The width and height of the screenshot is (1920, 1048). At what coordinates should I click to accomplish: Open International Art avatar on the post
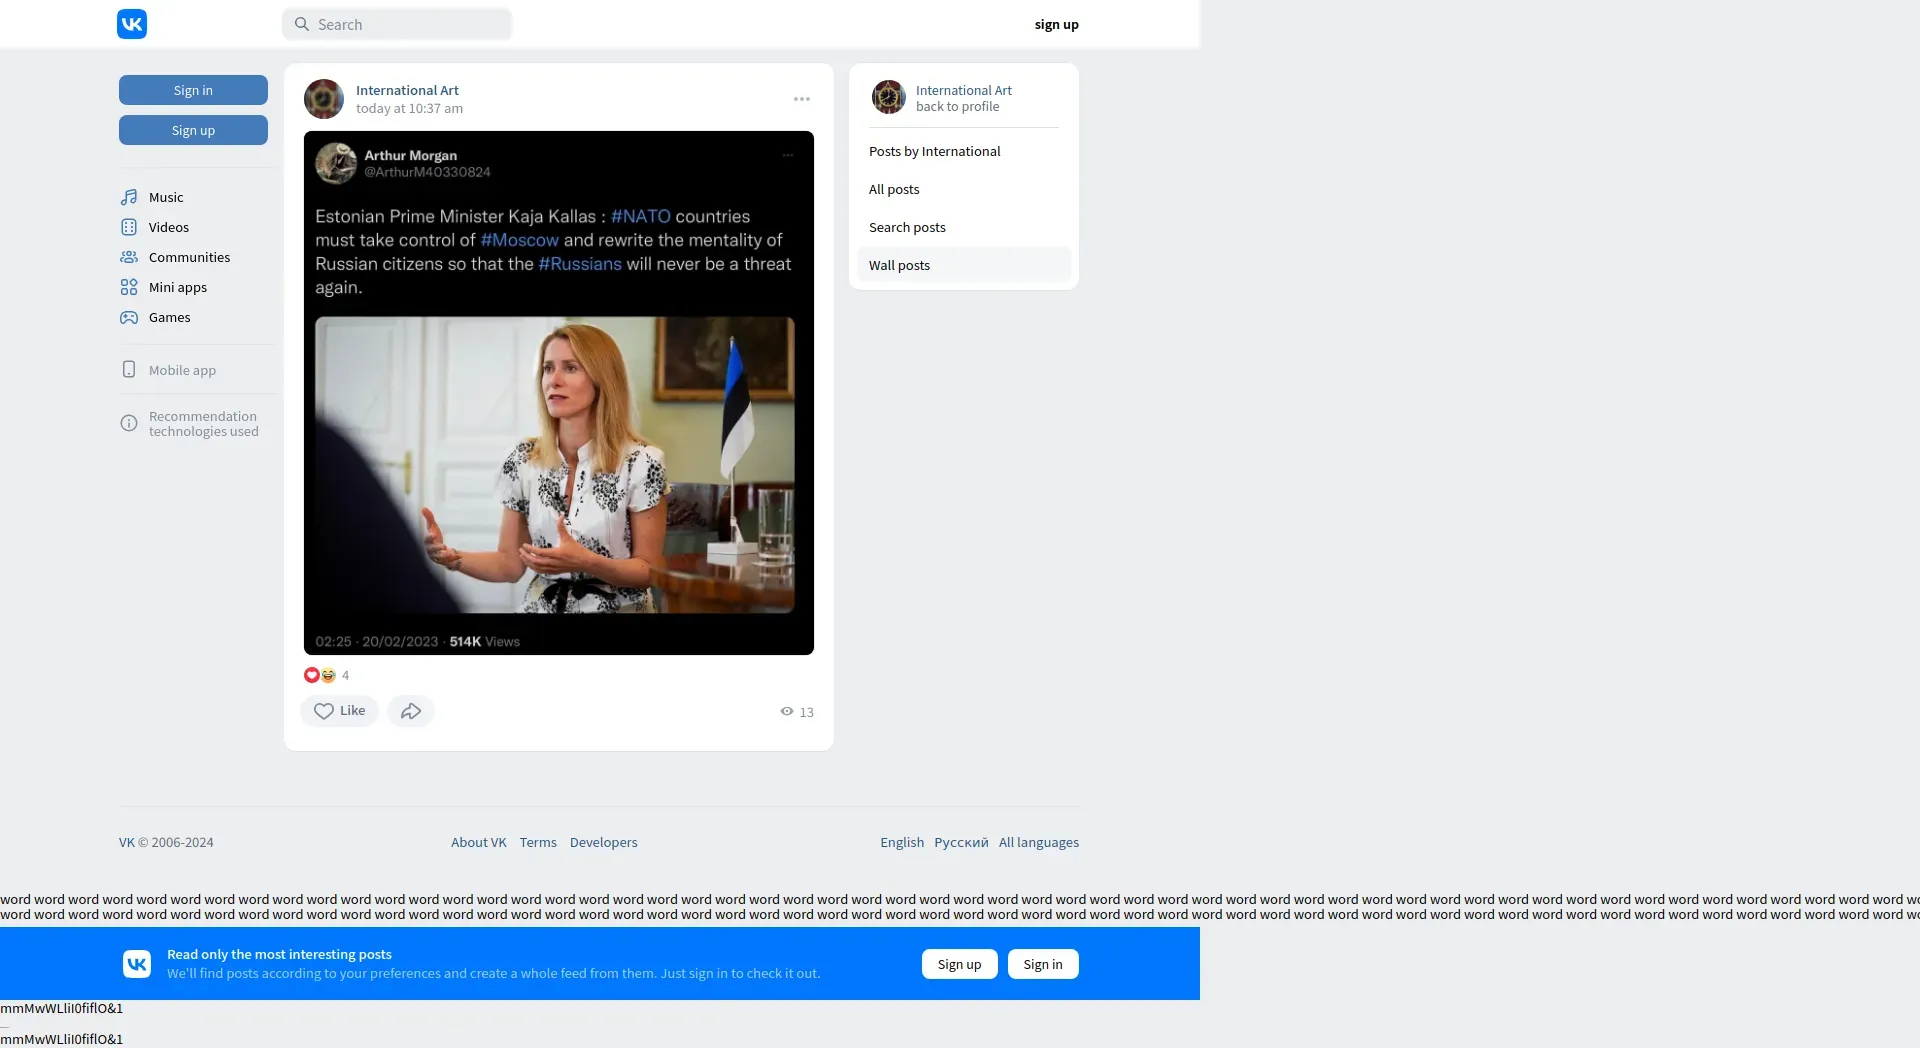click(324, 99)
